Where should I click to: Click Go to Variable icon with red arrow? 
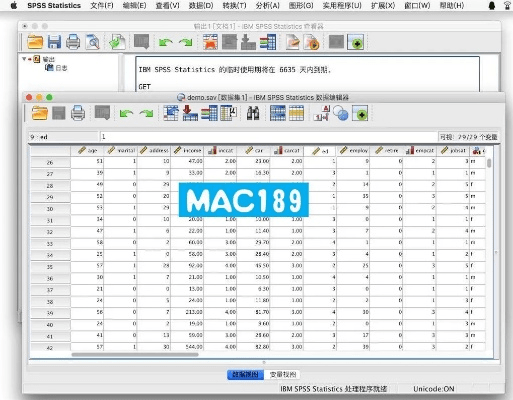190,113
